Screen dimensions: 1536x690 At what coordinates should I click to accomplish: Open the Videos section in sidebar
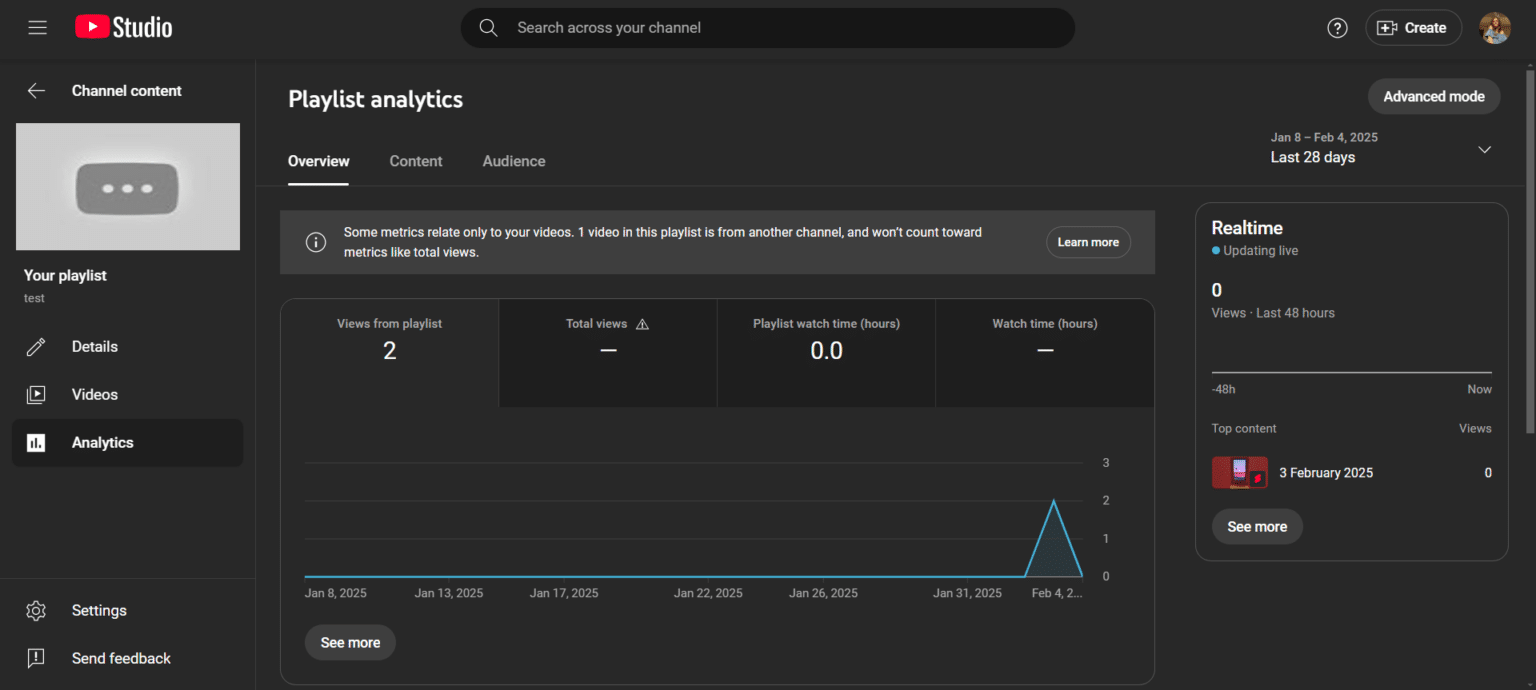(x=94, y=395)
